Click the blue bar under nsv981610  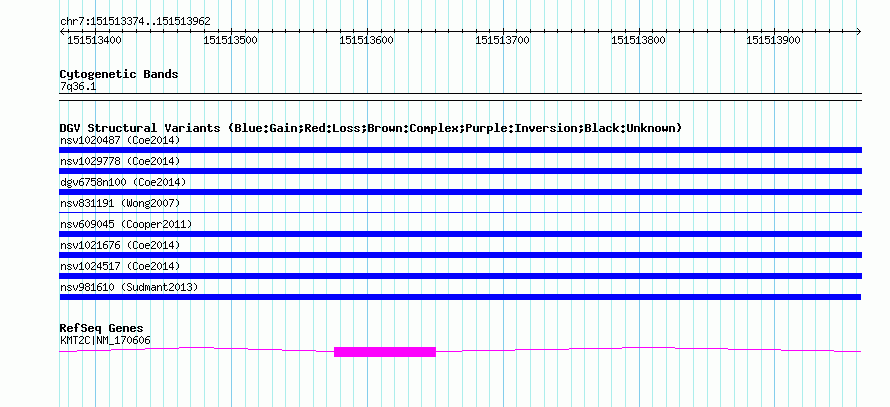[x=460, y=297]
